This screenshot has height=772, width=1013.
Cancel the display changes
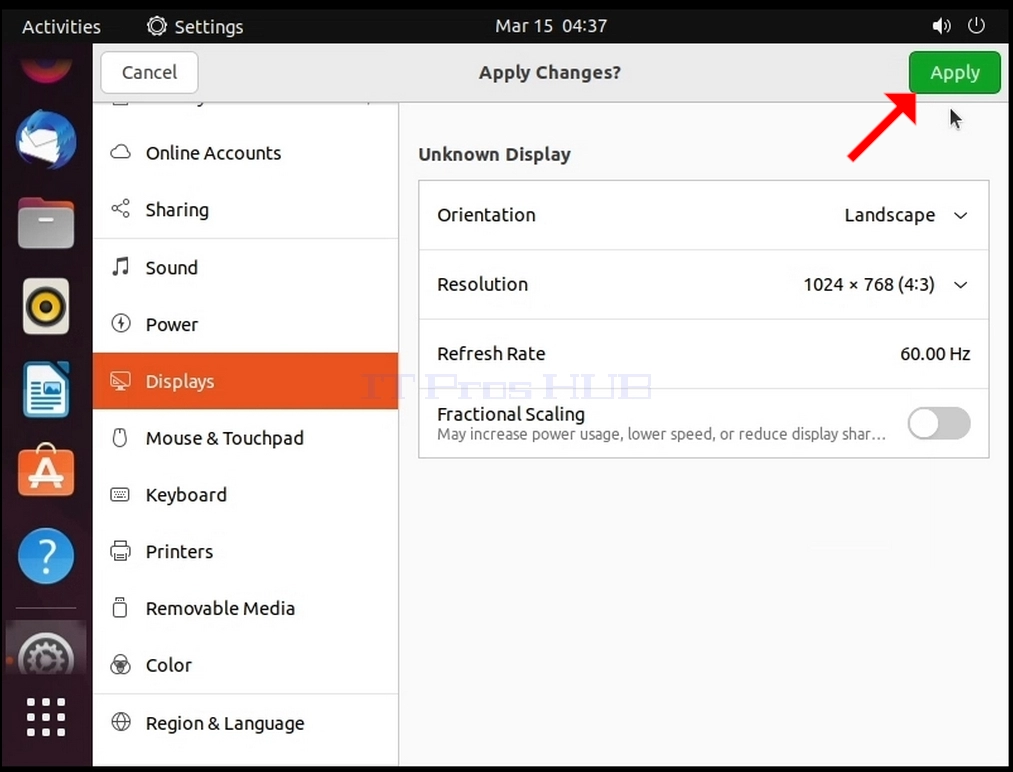pos(149,72)
